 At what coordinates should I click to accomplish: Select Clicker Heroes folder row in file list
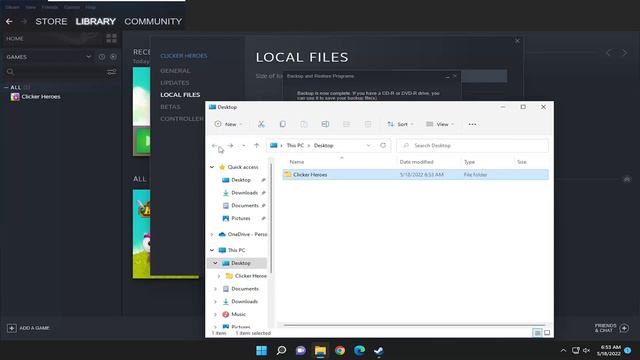[416, 175]
